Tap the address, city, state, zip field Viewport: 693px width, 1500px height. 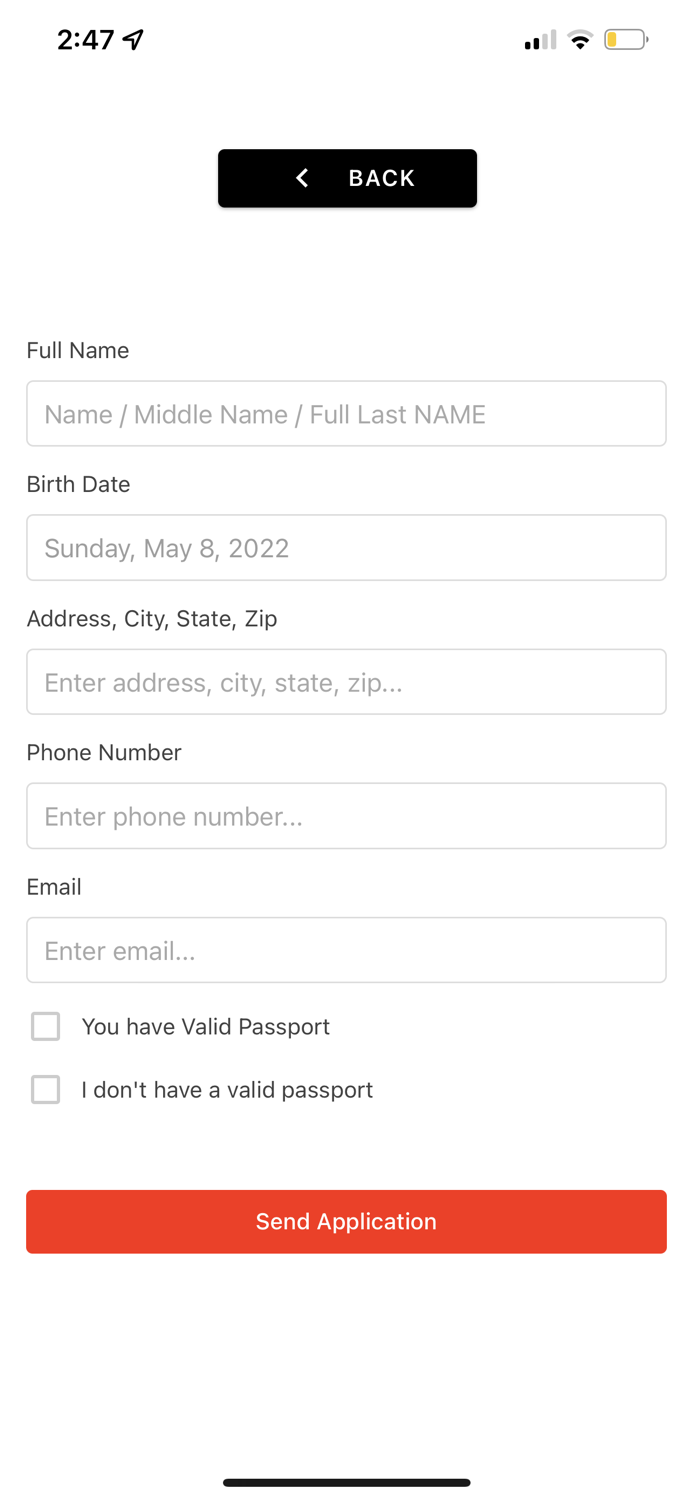[x=346, y=681]
